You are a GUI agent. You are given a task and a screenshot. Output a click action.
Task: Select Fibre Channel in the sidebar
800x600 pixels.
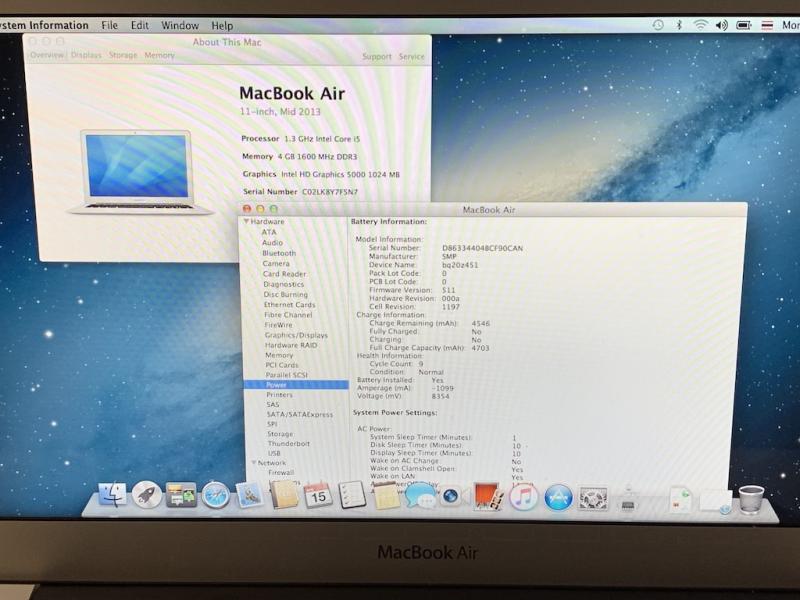[288, 315]
